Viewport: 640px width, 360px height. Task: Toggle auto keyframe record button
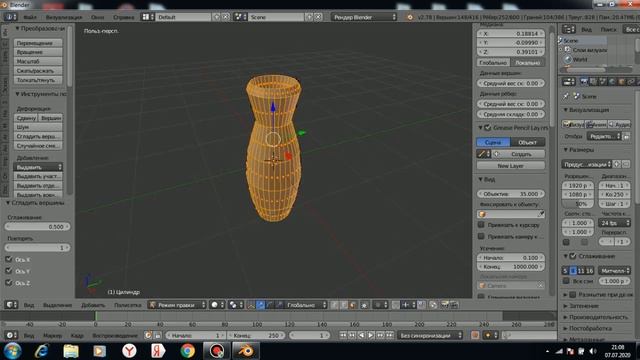coord(475,335)
